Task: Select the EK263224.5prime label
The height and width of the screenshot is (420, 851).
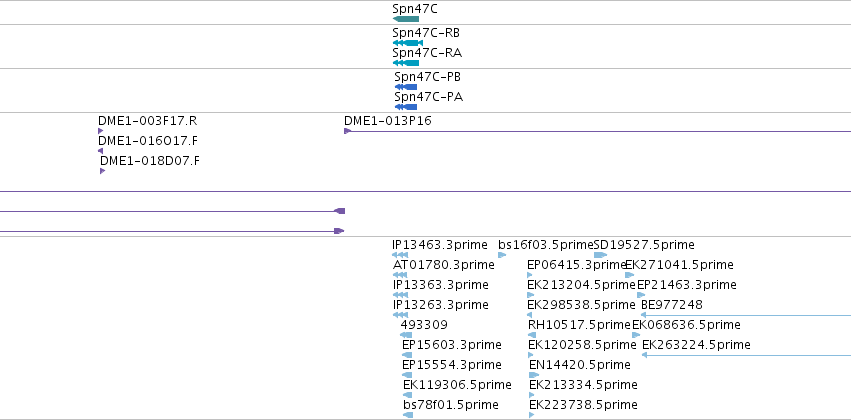Action: tap(696, 345)
